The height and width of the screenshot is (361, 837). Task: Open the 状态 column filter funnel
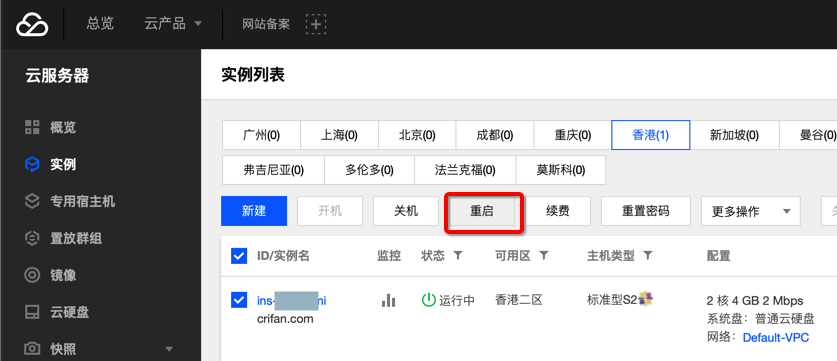point(457,256)
